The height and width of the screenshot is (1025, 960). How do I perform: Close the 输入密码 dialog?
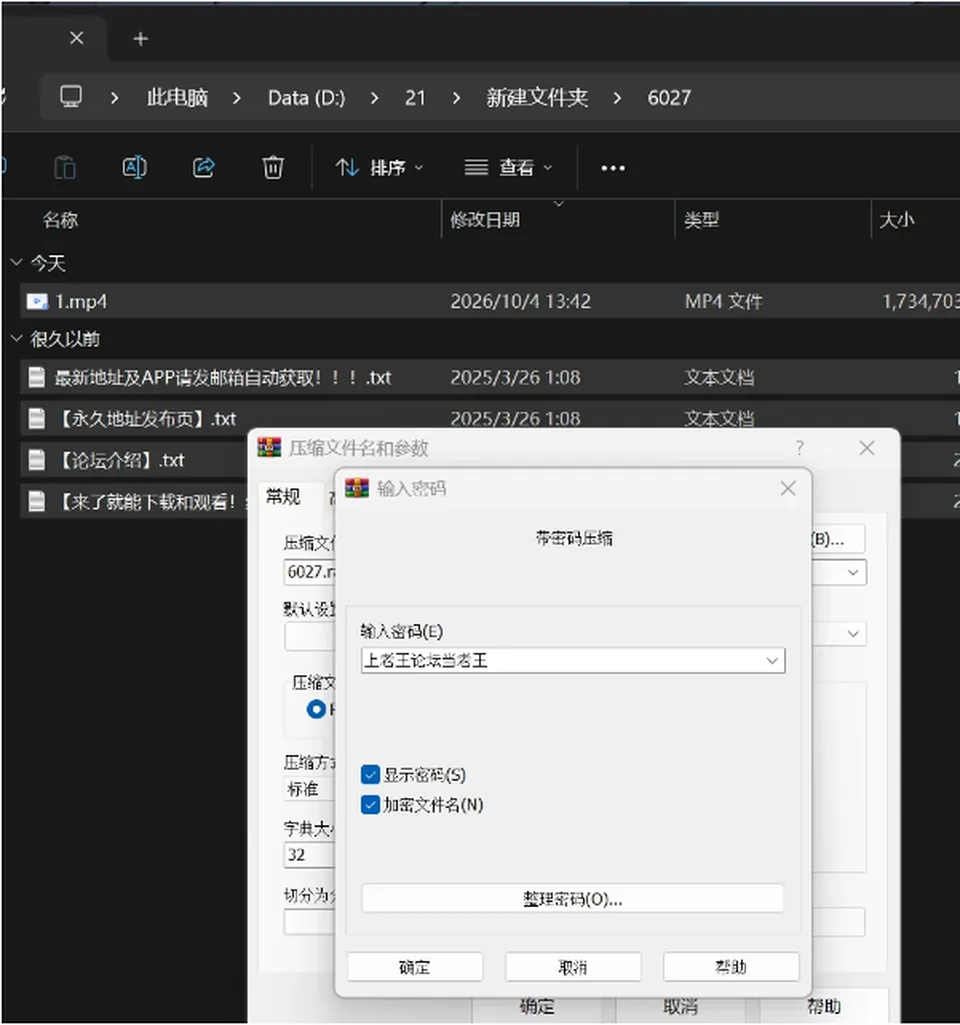tap(788, 488)
